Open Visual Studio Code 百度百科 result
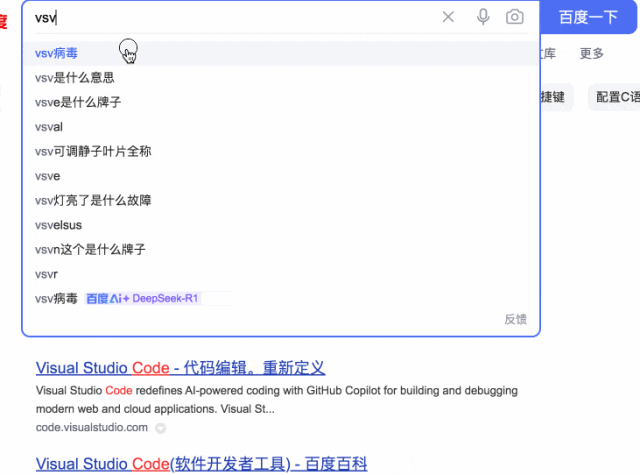The image size is (640, 475). pos(202,464)
